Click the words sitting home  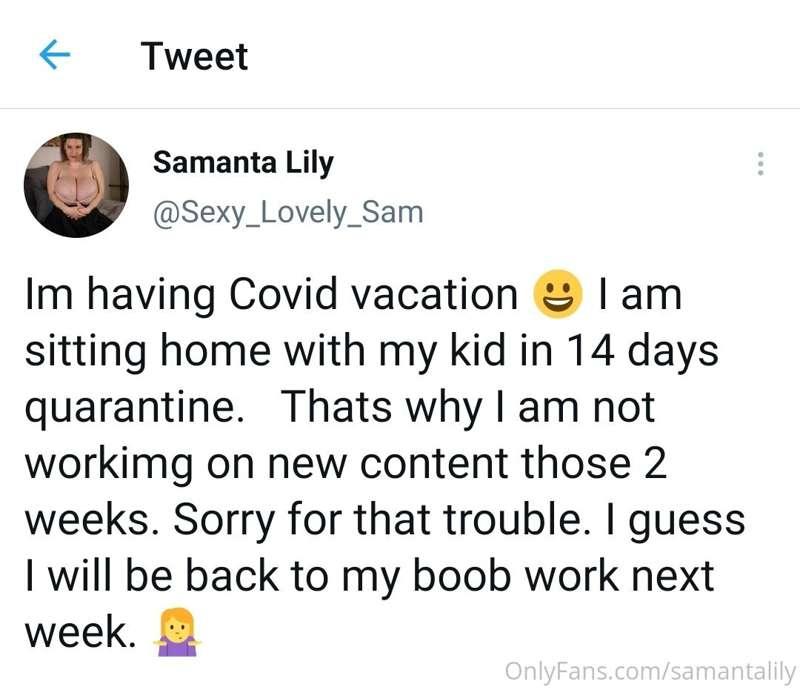point(148,352)
